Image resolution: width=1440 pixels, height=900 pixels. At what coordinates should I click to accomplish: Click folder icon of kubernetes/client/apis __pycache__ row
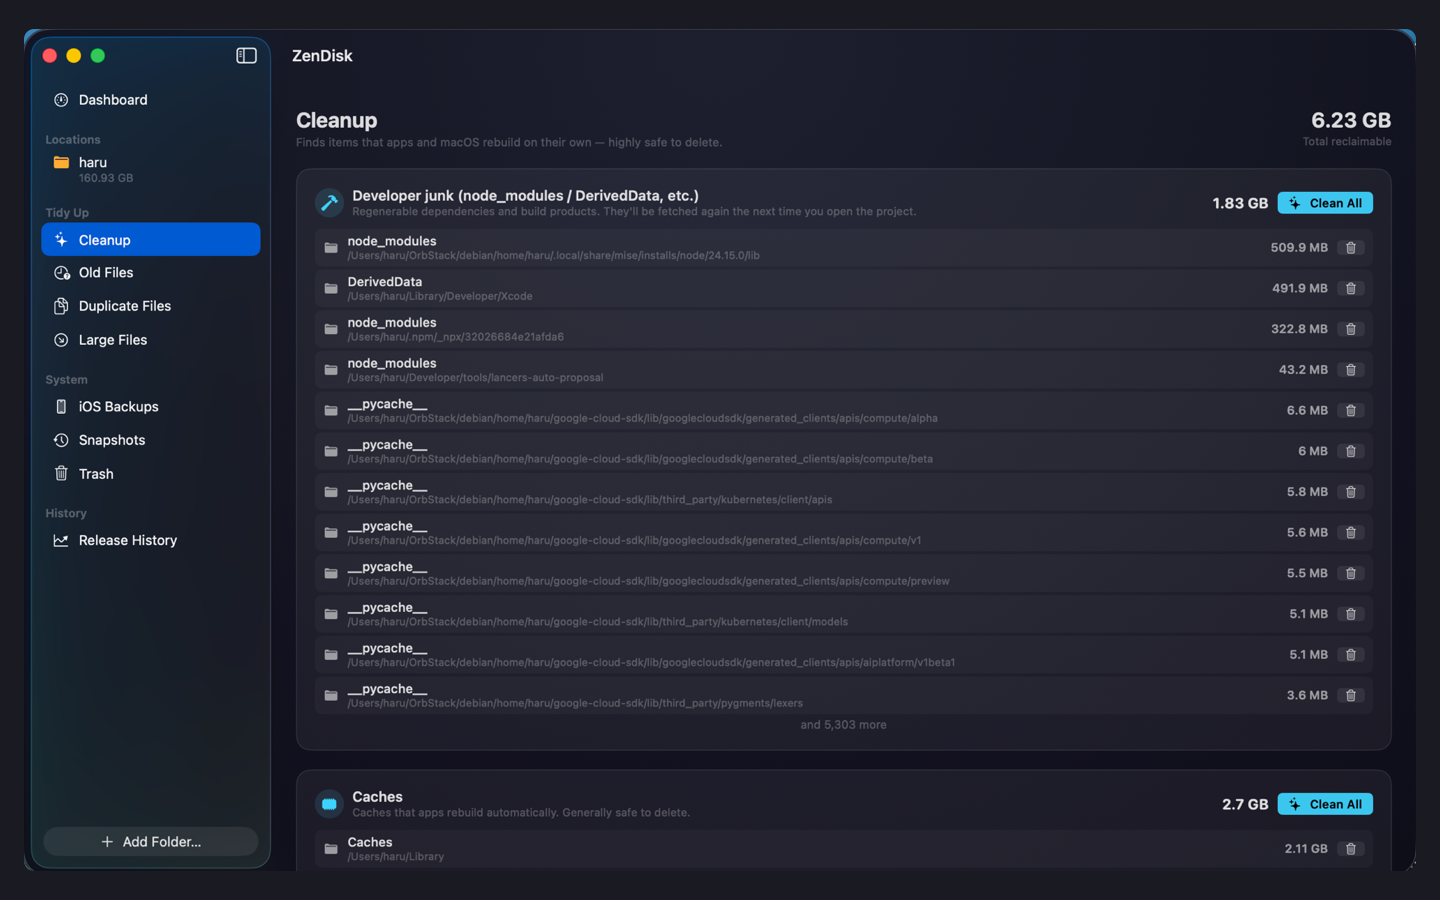pyautogui.click(x=331, y=492)
